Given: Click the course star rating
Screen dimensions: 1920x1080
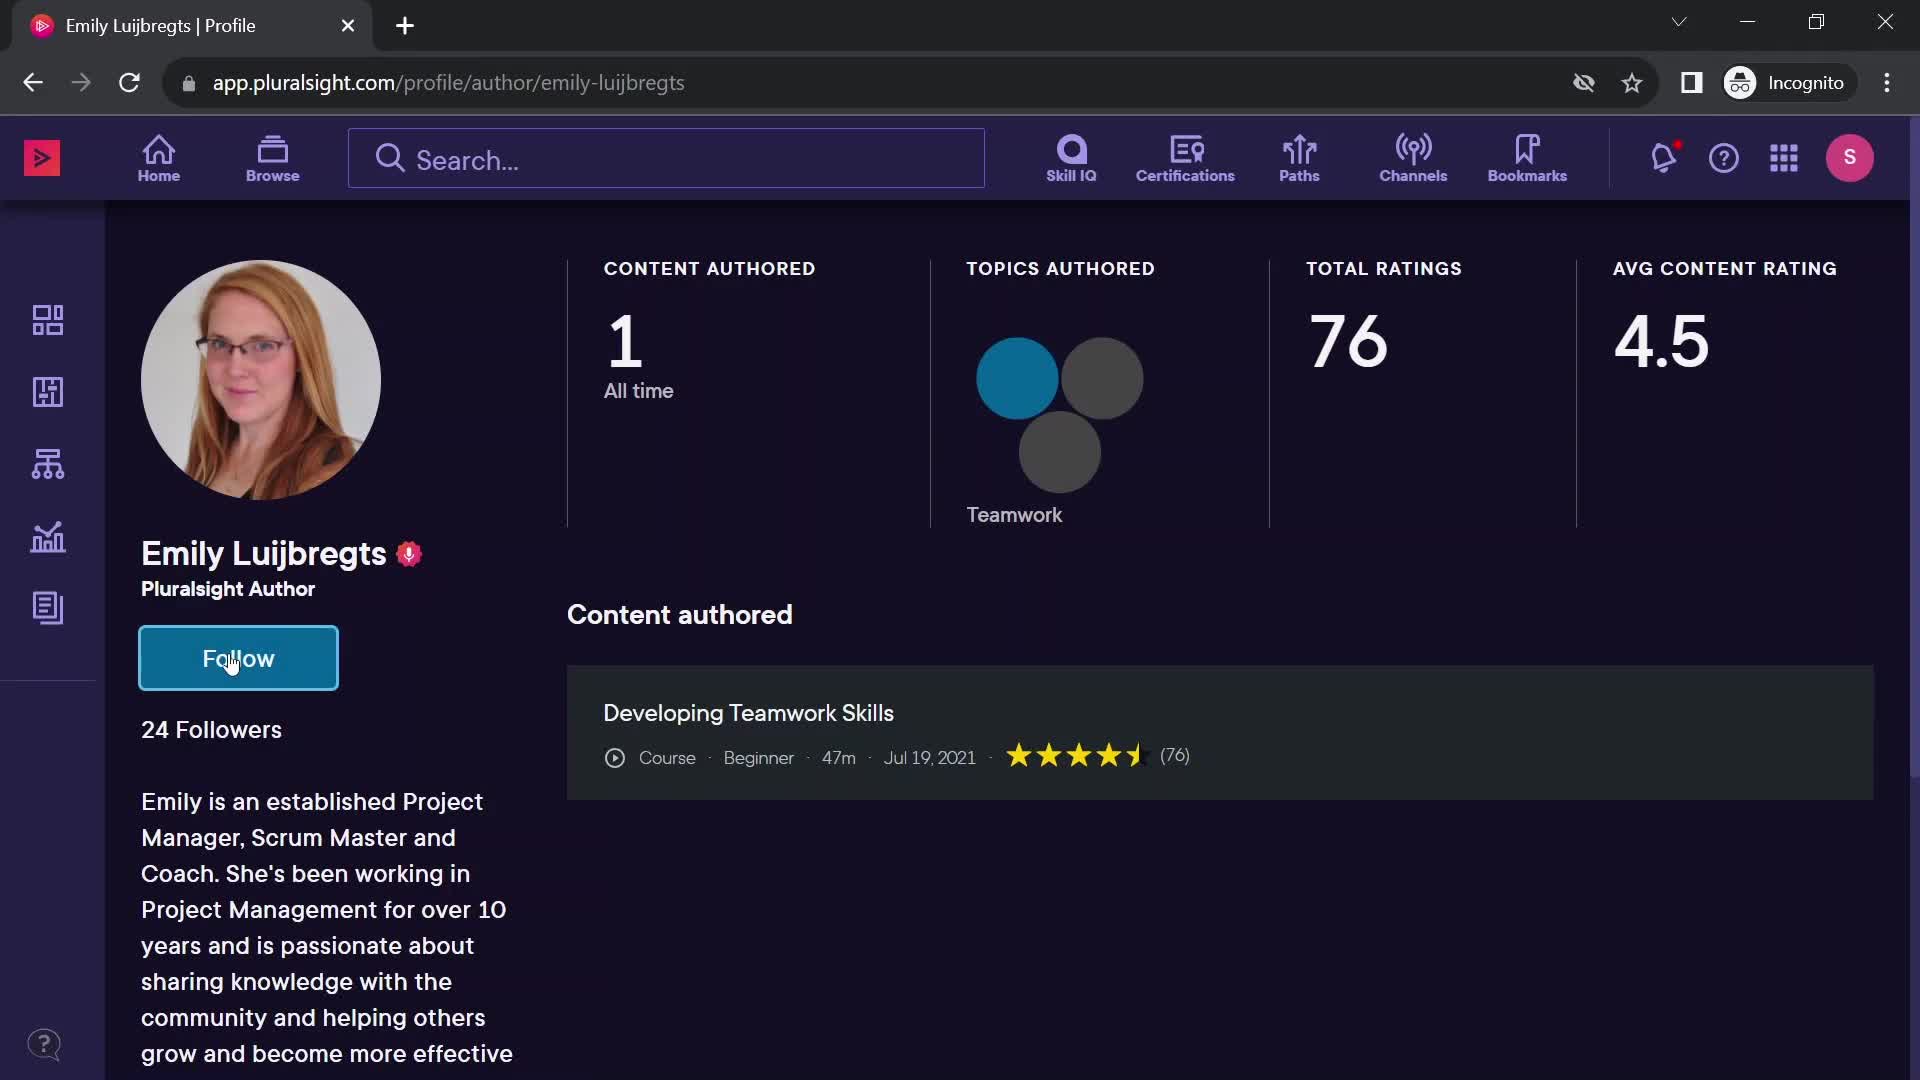Looking at the screenshot, I should pos(1075,756).
